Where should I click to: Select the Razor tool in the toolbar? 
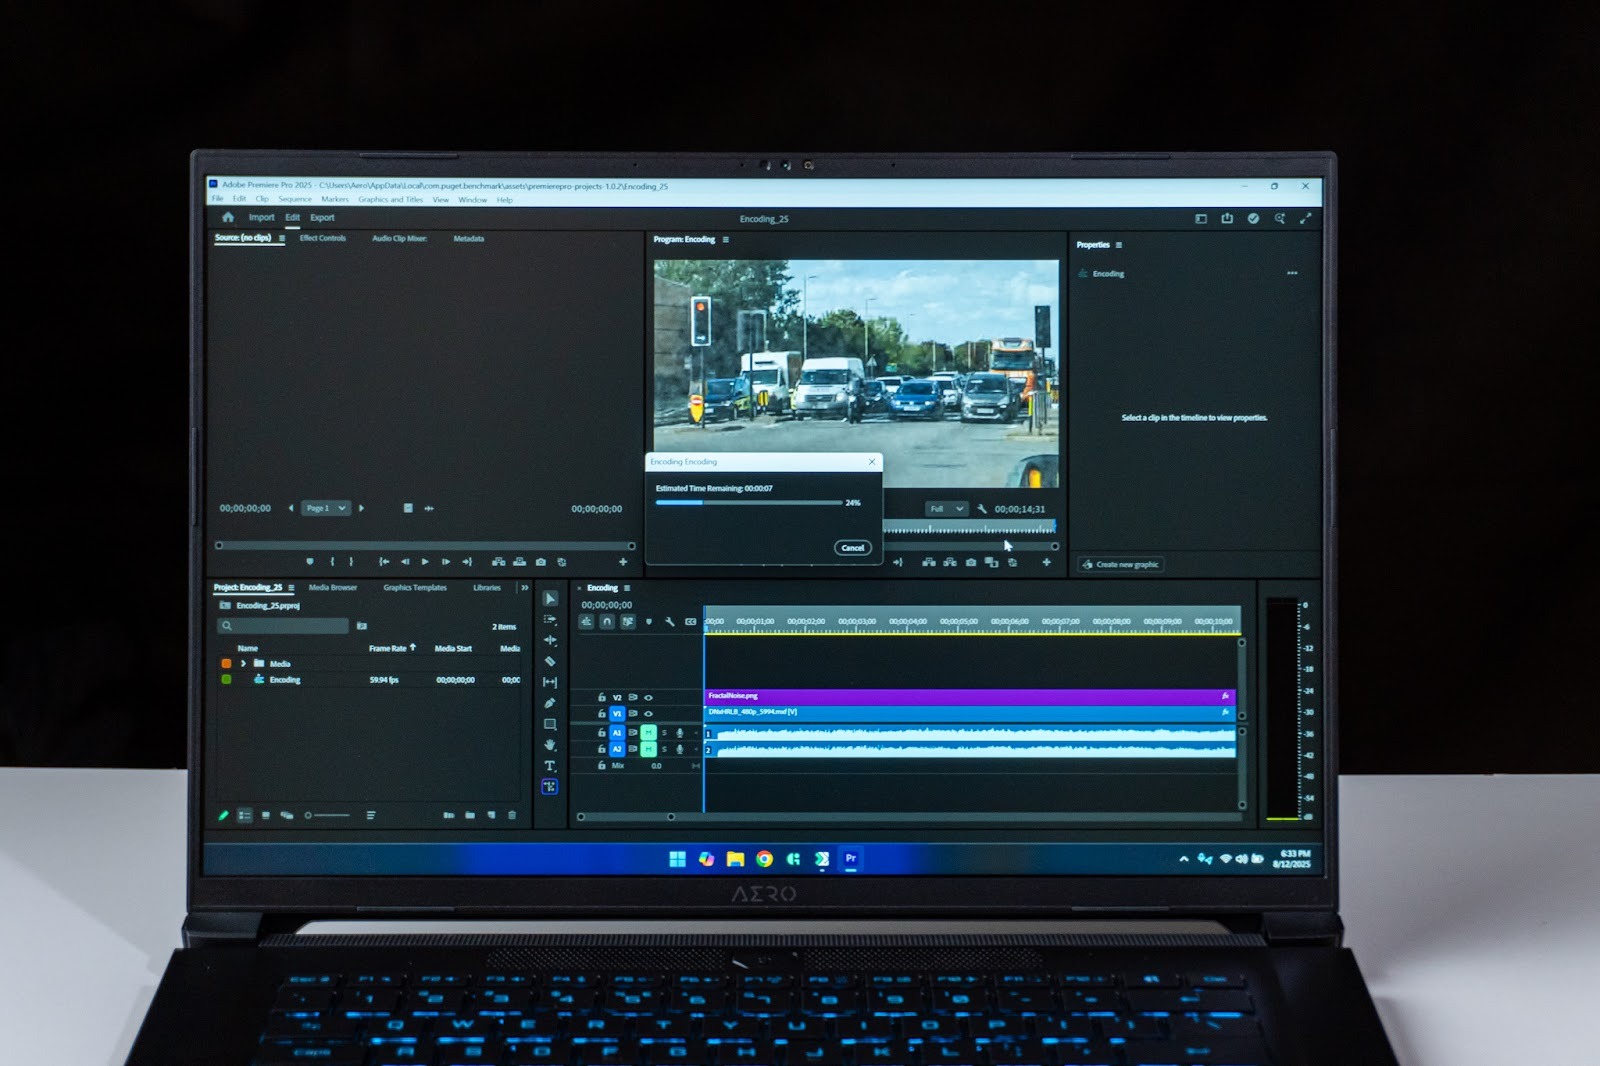[550, 661]
